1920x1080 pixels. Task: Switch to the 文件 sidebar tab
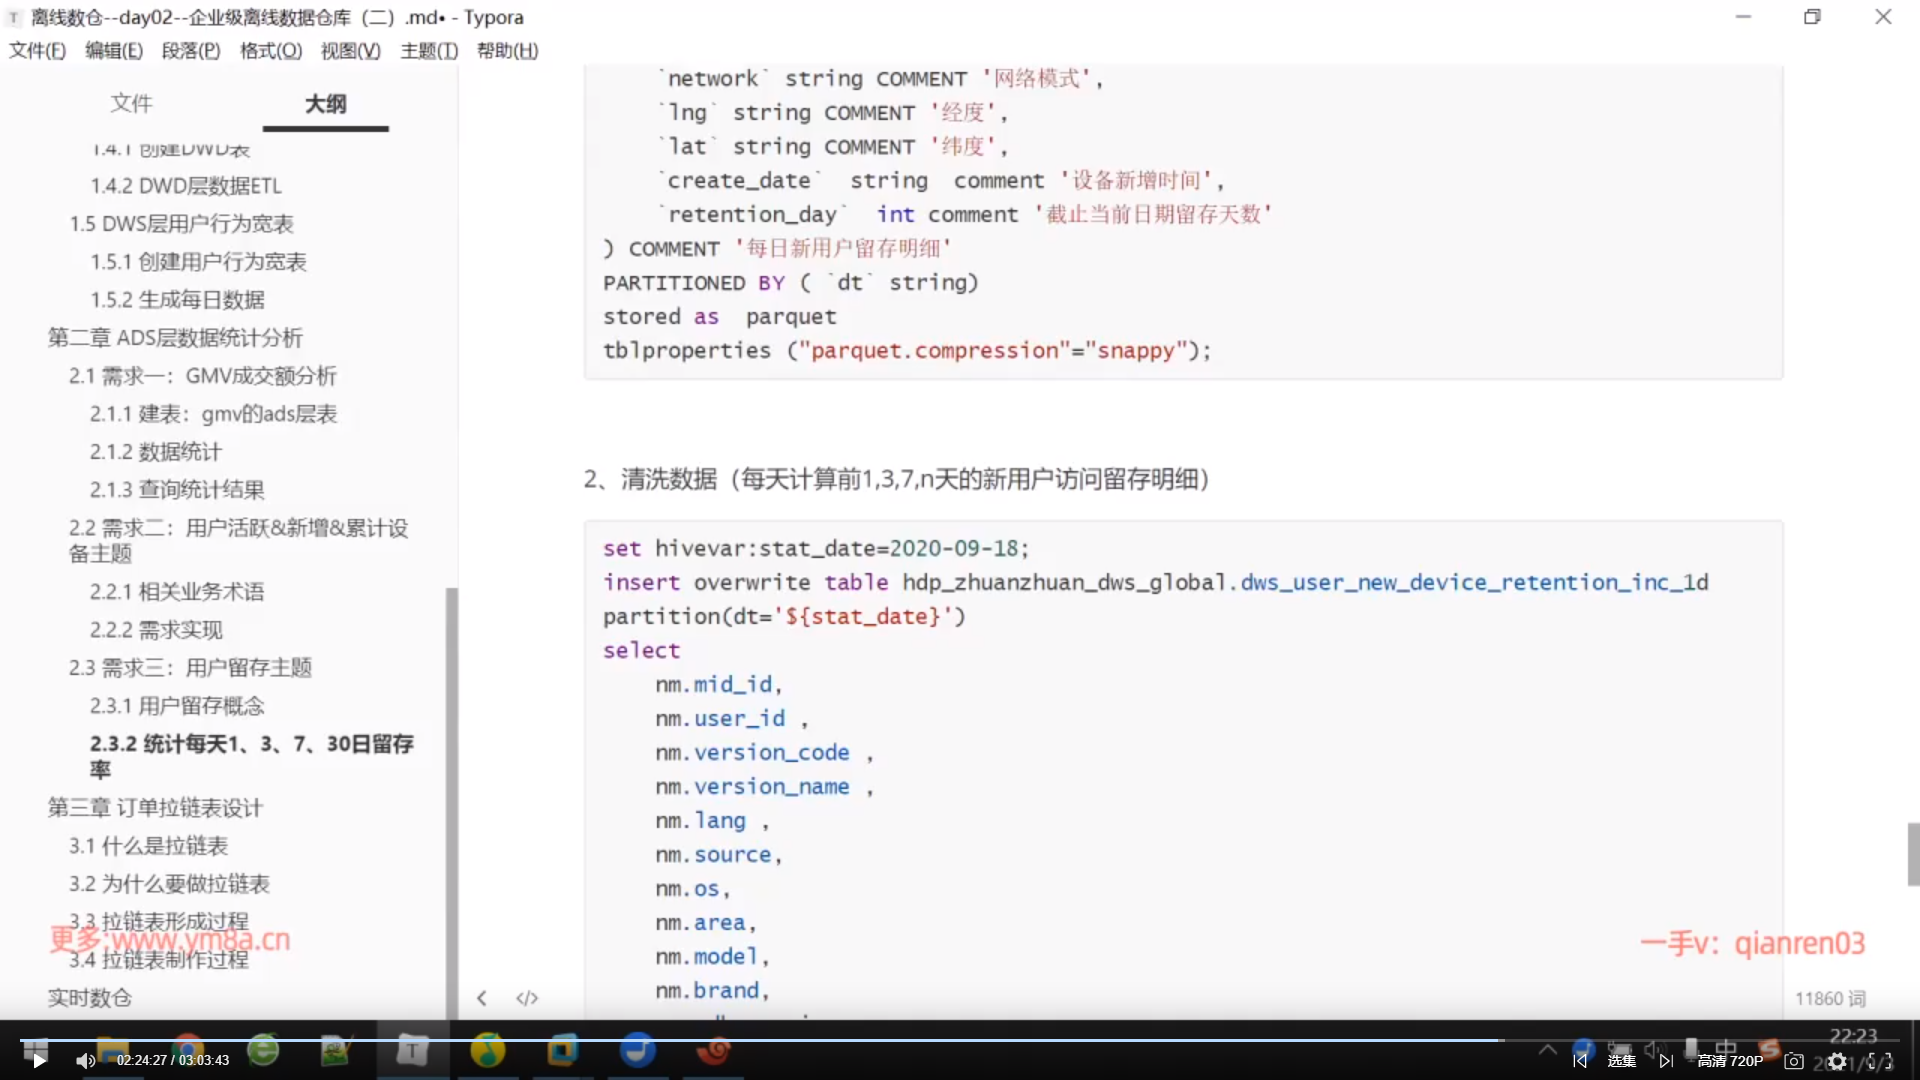131,103
